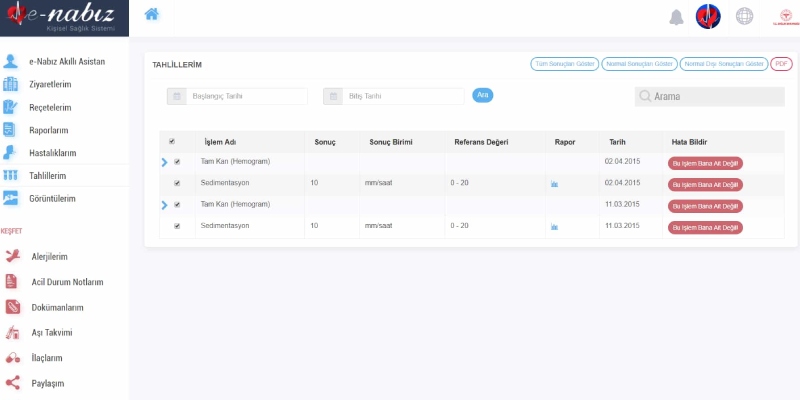The width and height of the screenshot is (800, 400).
Task: Click the Tarih column header
Action: pos(617,142)
